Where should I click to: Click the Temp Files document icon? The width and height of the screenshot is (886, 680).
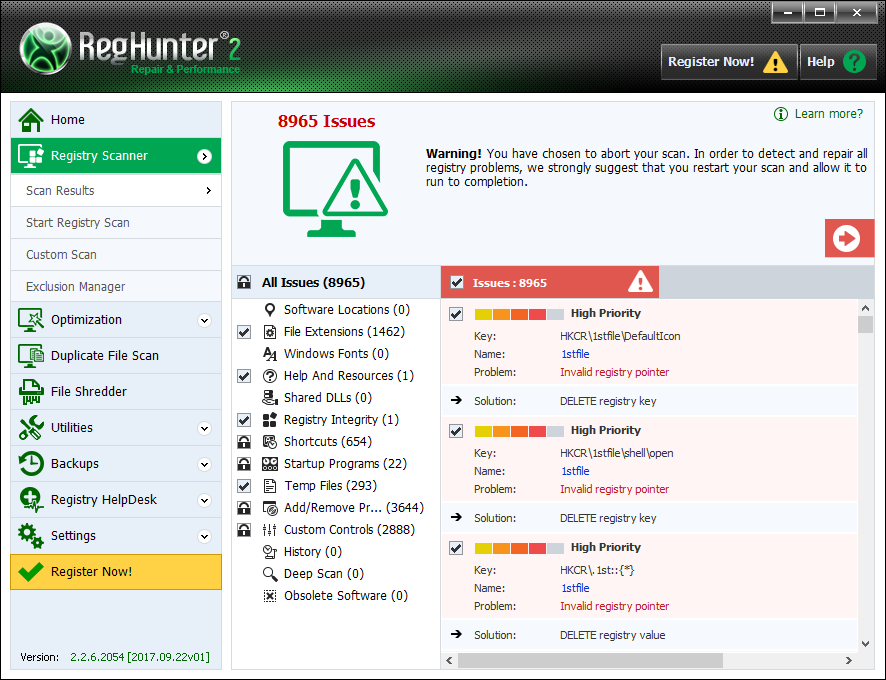click(x=270, y=486)
